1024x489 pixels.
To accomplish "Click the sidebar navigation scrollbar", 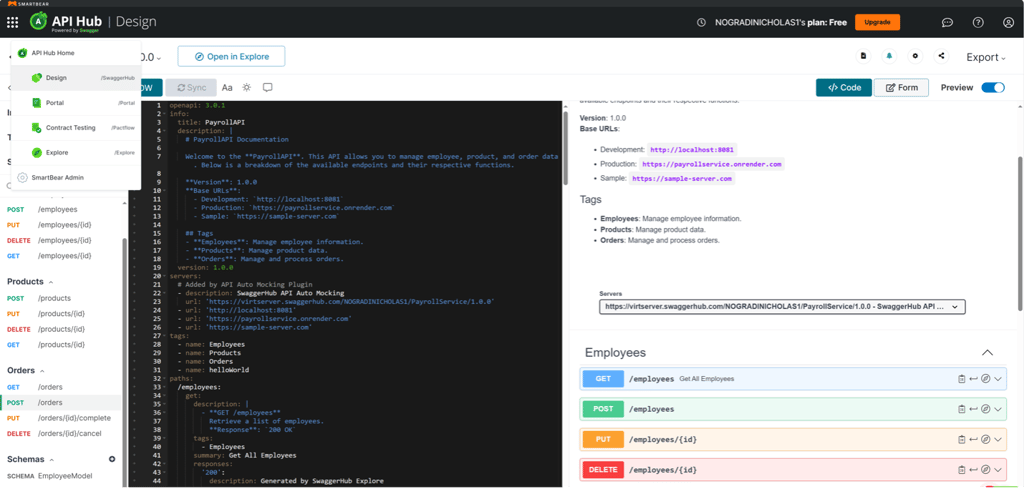I will (125, 363).
